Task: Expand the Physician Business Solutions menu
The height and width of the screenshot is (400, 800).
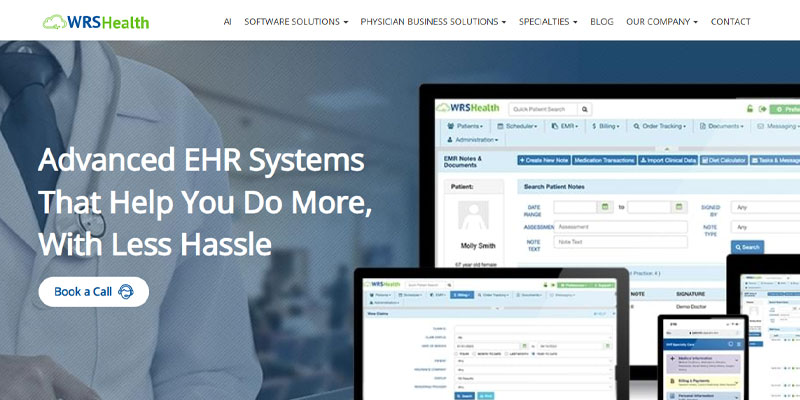Action: (x=433, y=21)
